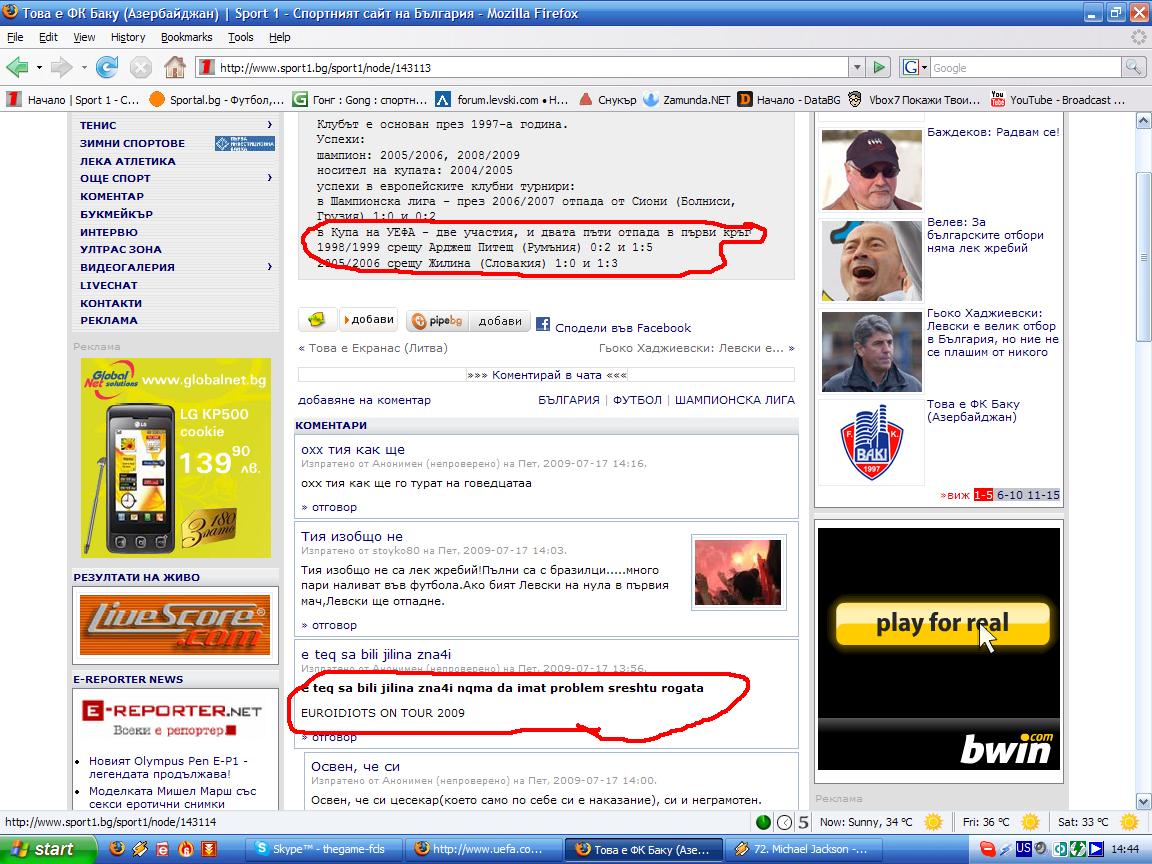Expand the ТЕНИС sidebar submenu

[x=270, y=125]
